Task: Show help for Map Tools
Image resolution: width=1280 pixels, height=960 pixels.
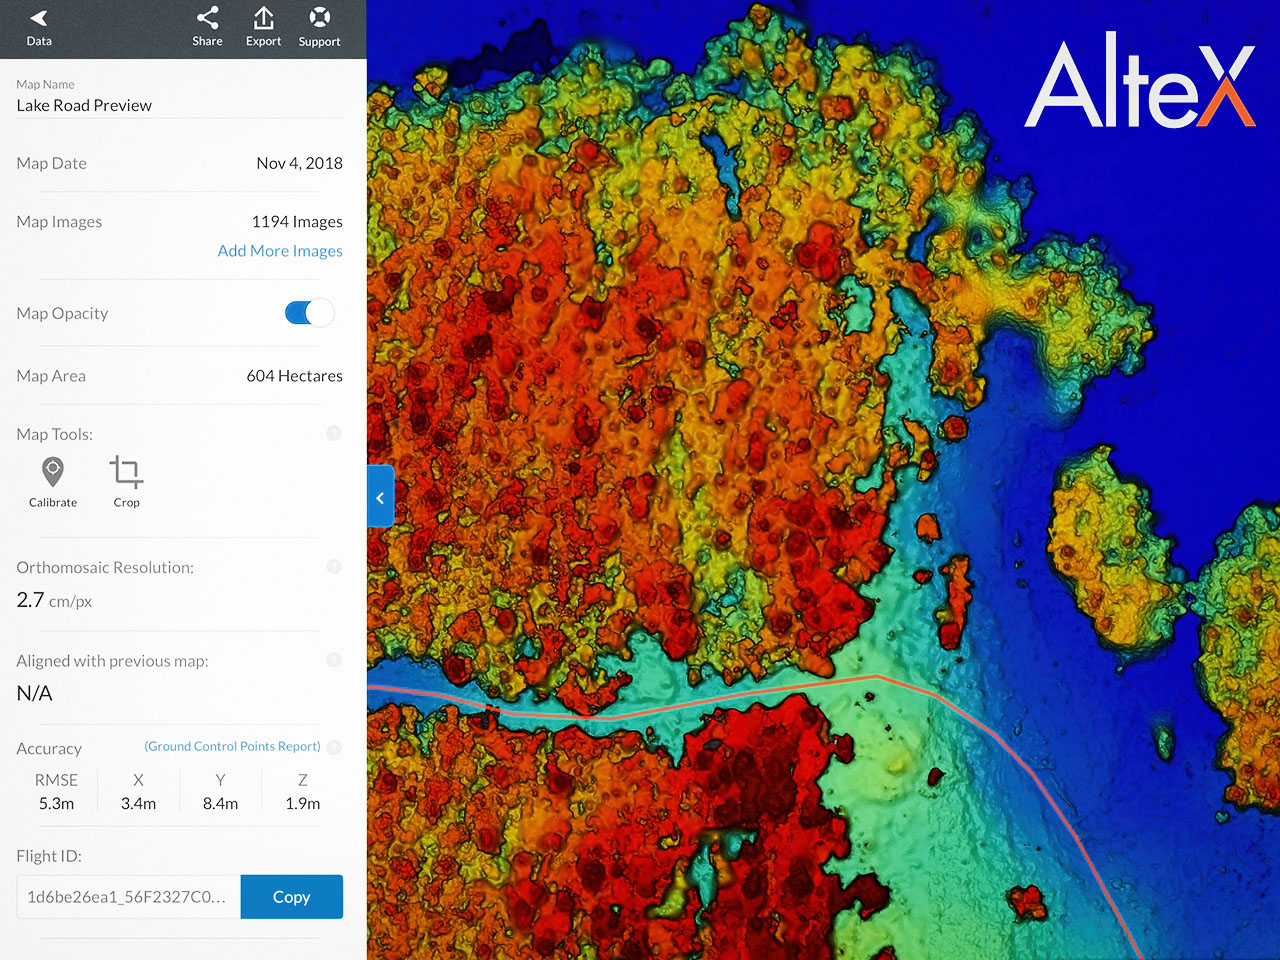Action: coord(334,433)
